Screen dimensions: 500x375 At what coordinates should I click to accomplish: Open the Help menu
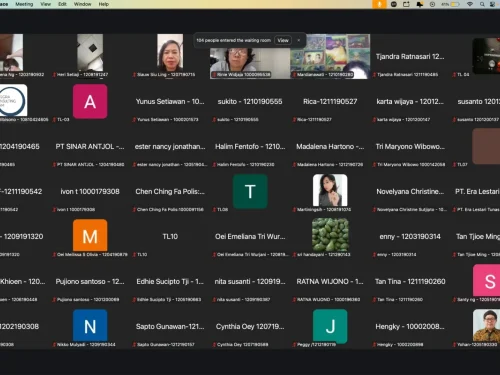point(104,4)
